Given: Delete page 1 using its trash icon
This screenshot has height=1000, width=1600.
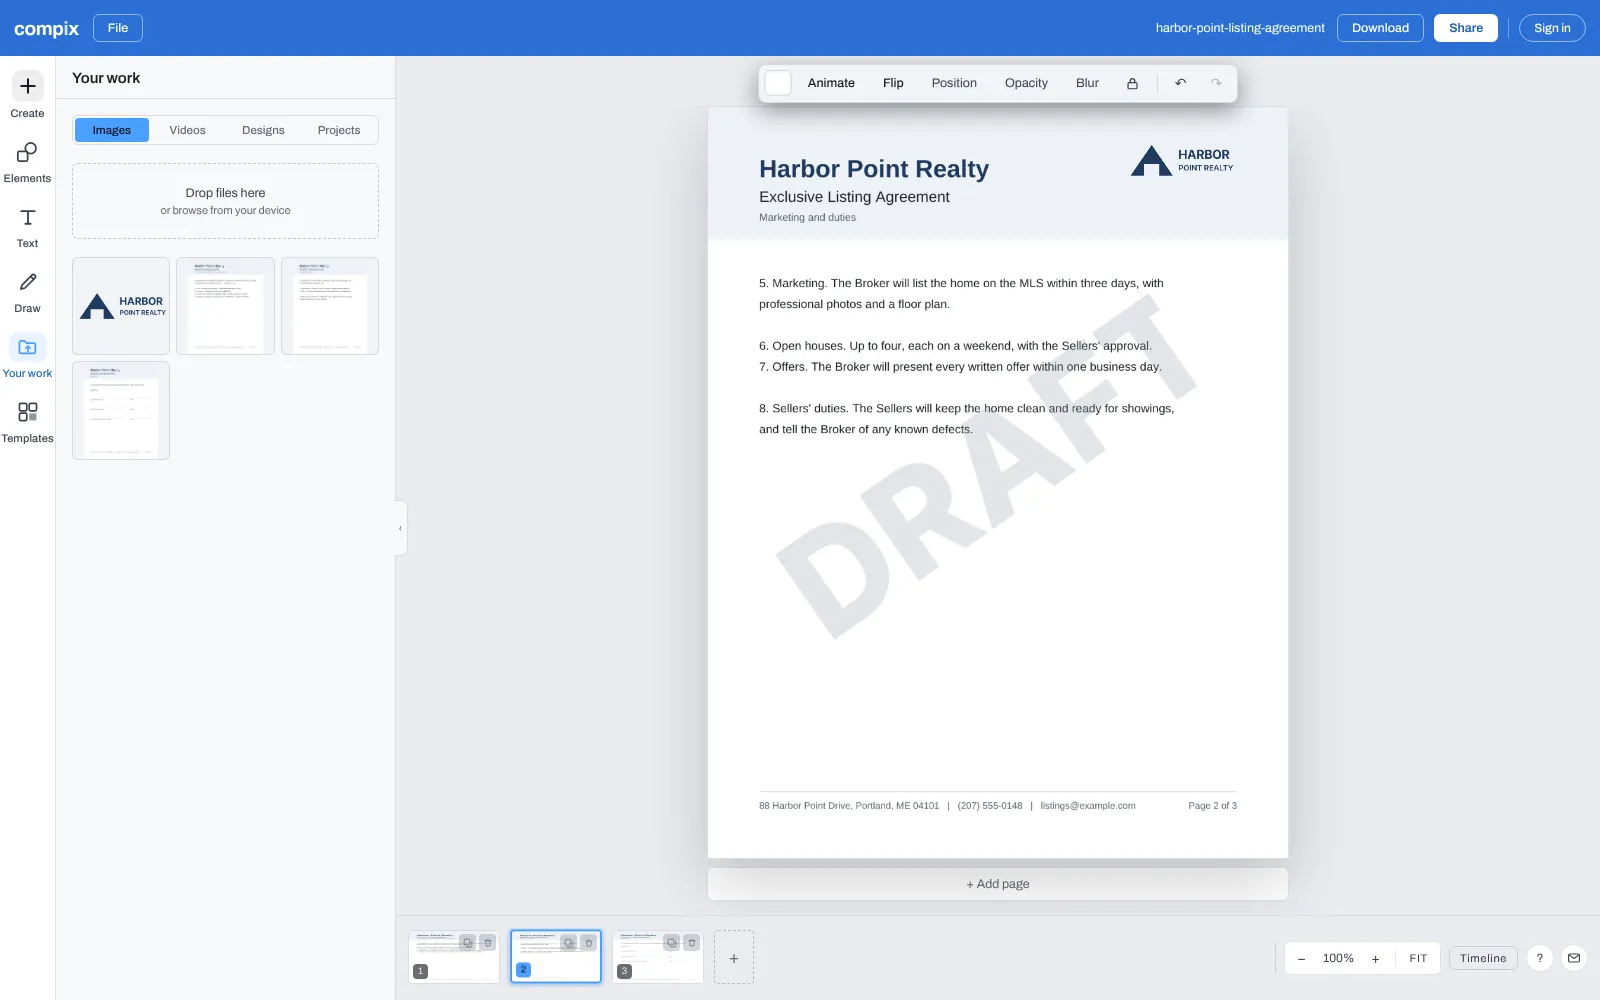Looking at the screenshot, I should click(x=488, y=942).
